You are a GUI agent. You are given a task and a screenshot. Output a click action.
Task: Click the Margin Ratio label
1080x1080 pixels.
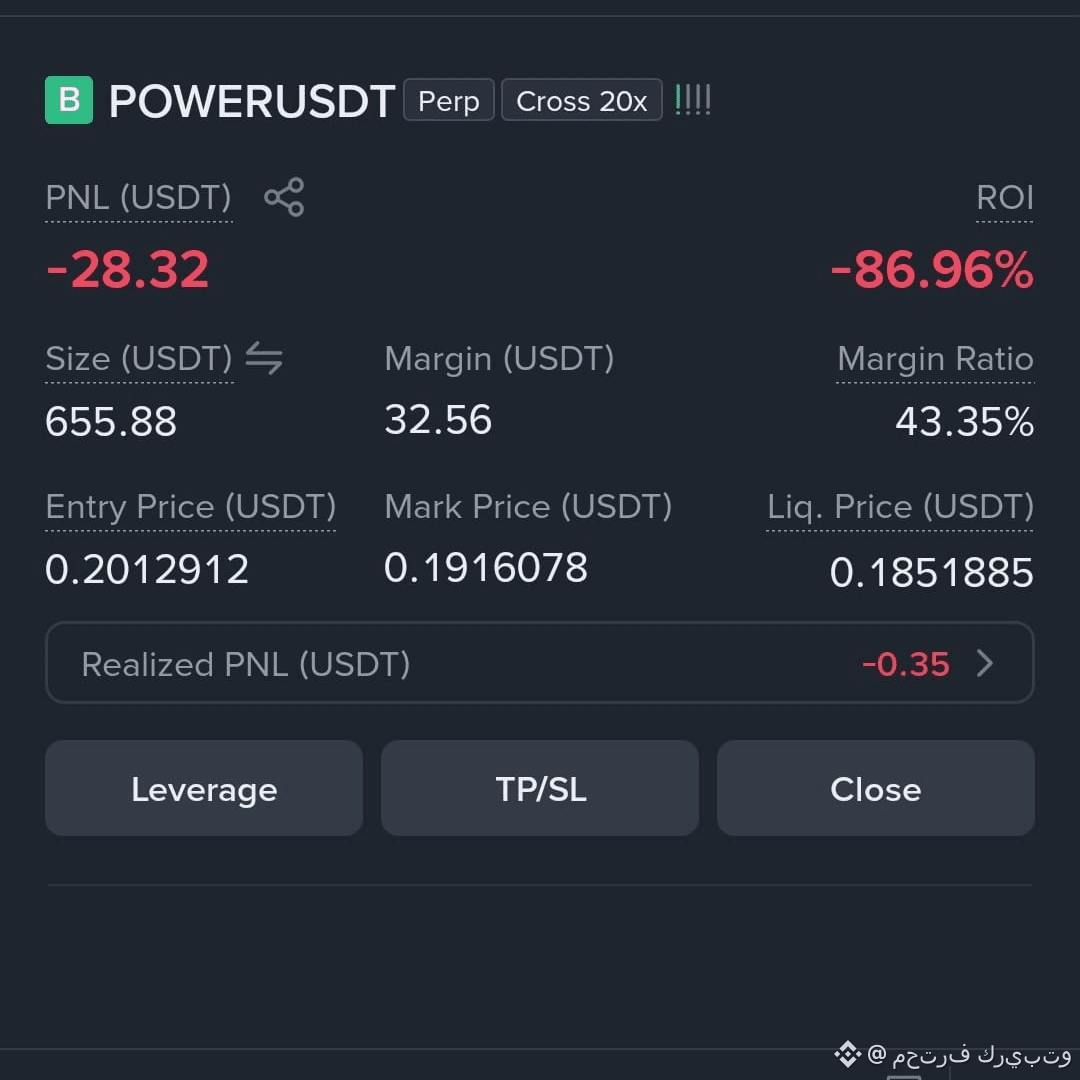coord(935,360)
